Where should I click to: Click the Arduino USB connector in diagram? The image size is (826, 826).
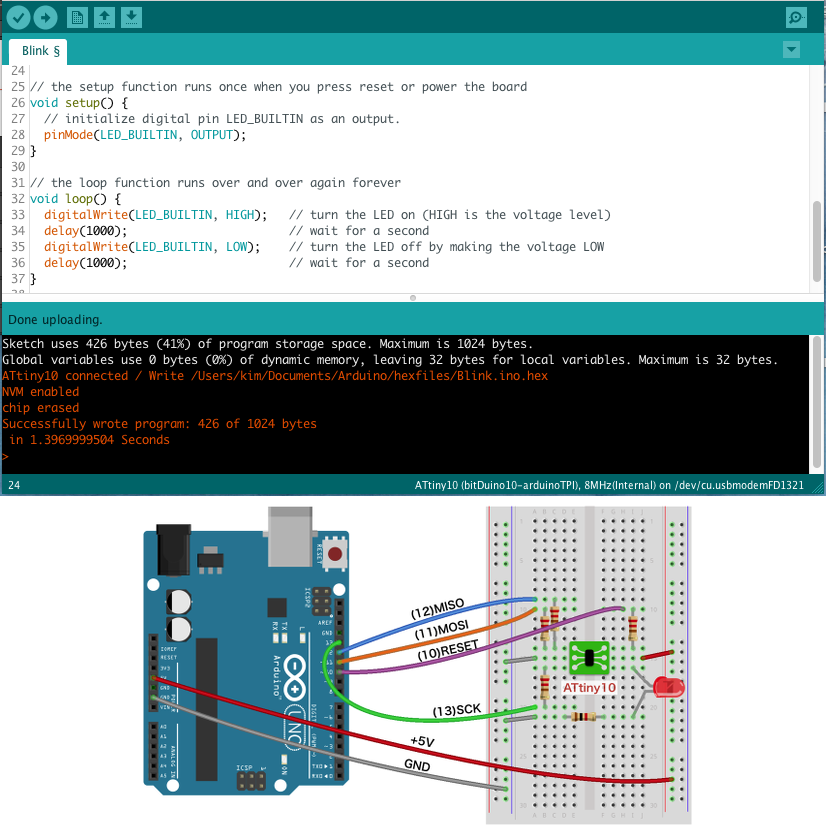[x=290, y=536]
